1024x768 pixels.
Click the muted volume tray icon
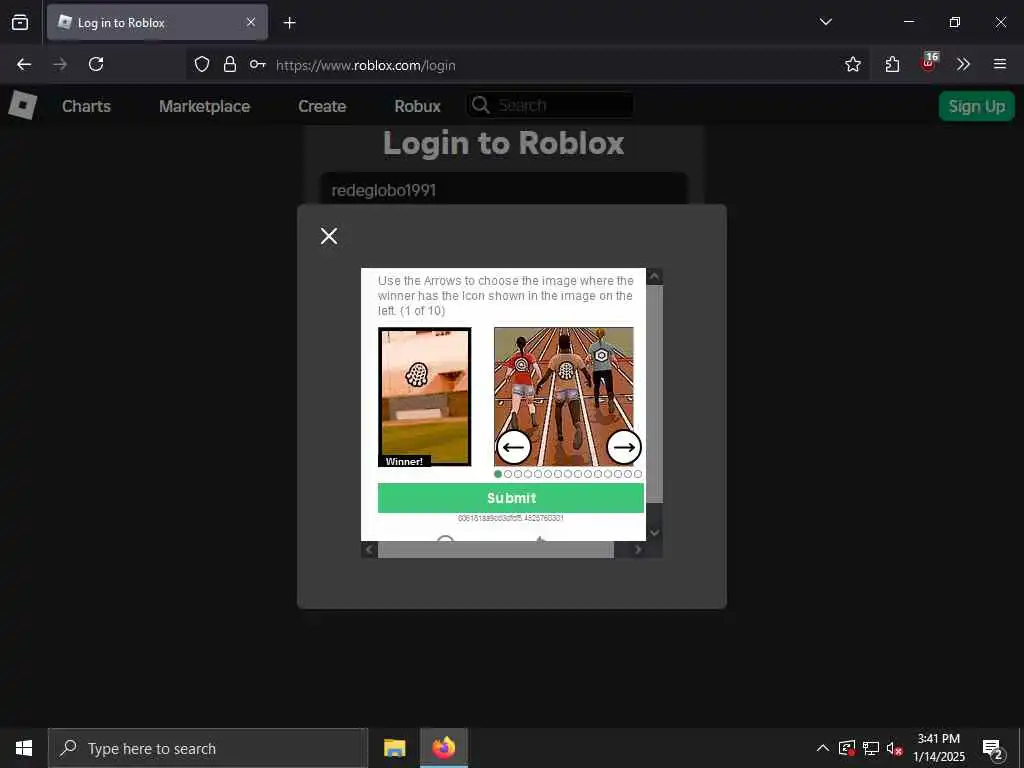click(x=894, y=748)
